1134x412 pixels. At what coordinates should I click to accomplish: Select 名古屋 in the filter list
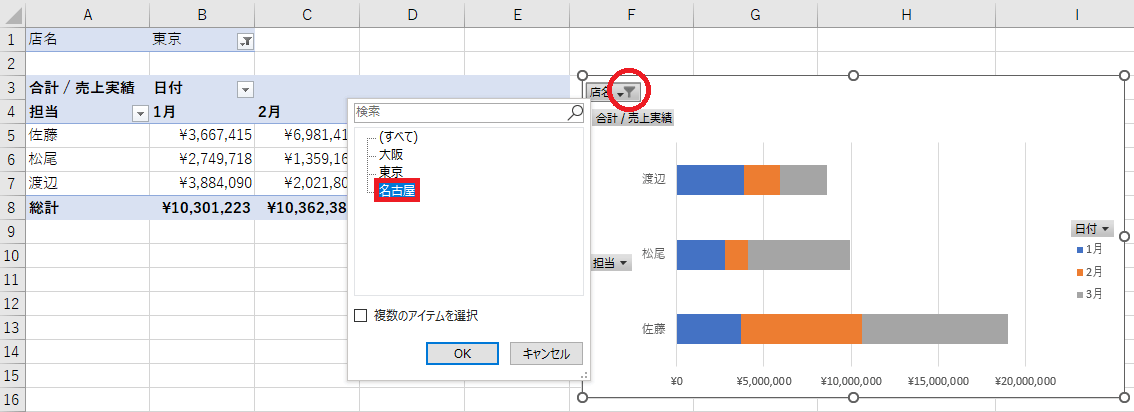[x=396, y=191]
